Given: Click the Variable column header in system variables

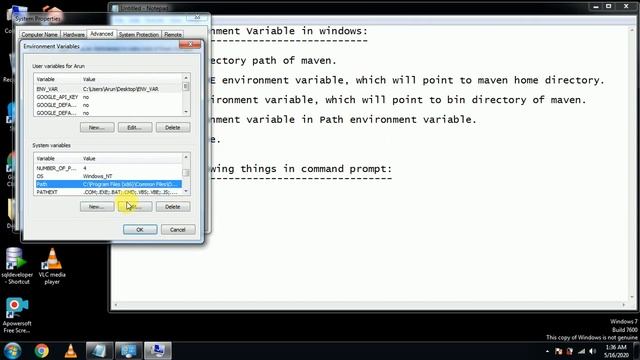Looking at the screenshot, I should click(58, 158).
